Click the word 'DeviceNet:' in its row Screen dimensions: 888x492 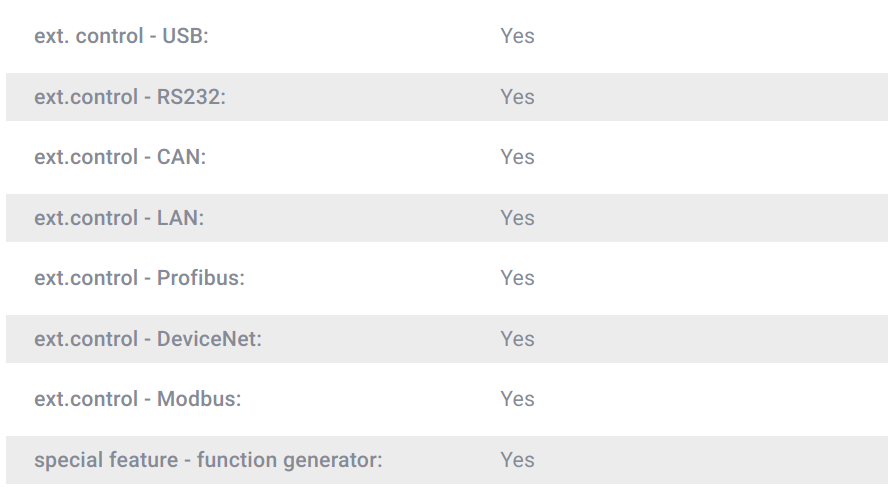209,339
